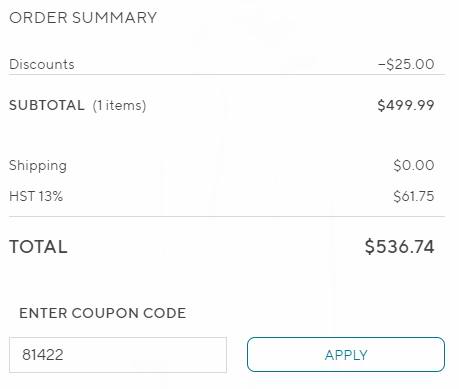
Task: Click the SUBTOTAL label
Action: pos(47,105)
